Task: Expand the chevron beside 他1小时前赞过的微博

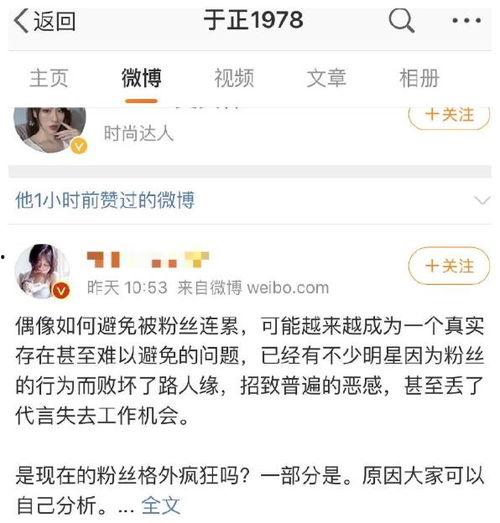Action: click(482, 201)
